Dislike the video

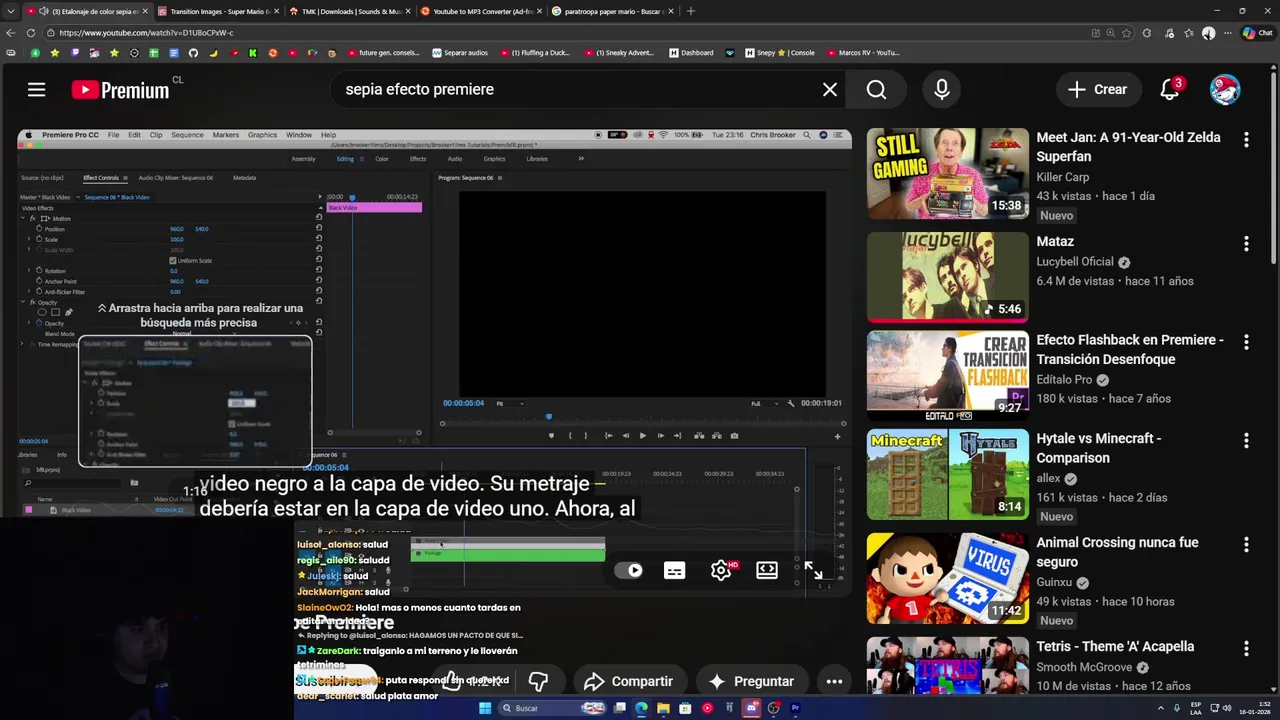point(538,681)
